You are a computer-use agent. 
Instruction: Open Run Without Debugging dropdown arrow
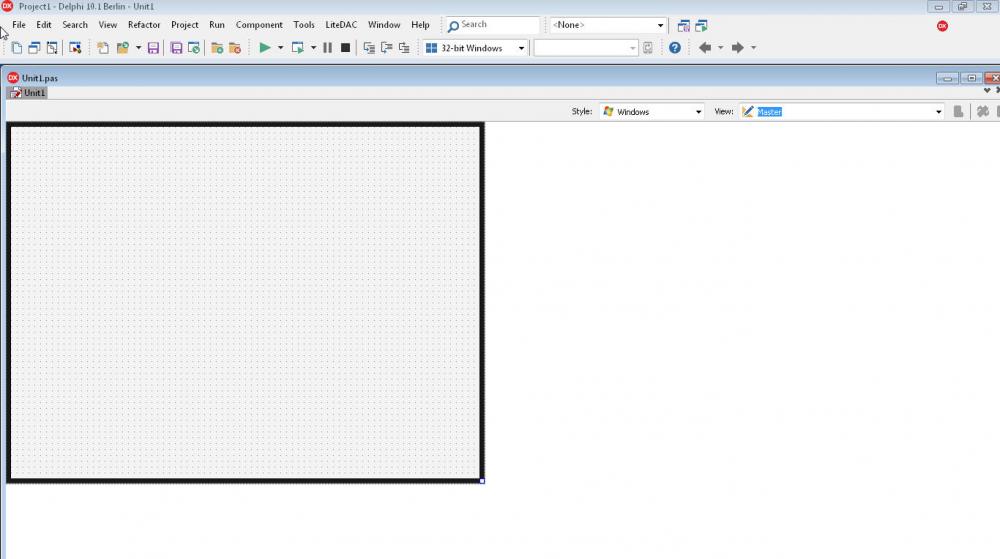(x=313, y=48)
